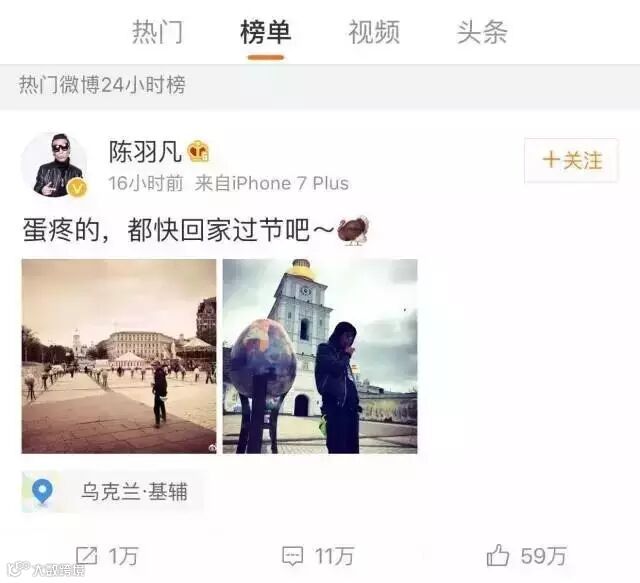The width and height of the screenshot is (640, 583).
Task: View the right egg sculpture photo
Action: (x=320, y=356)
